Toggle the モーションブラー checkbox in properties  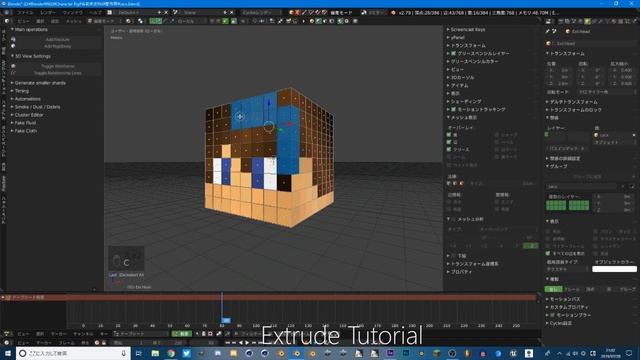552,315
